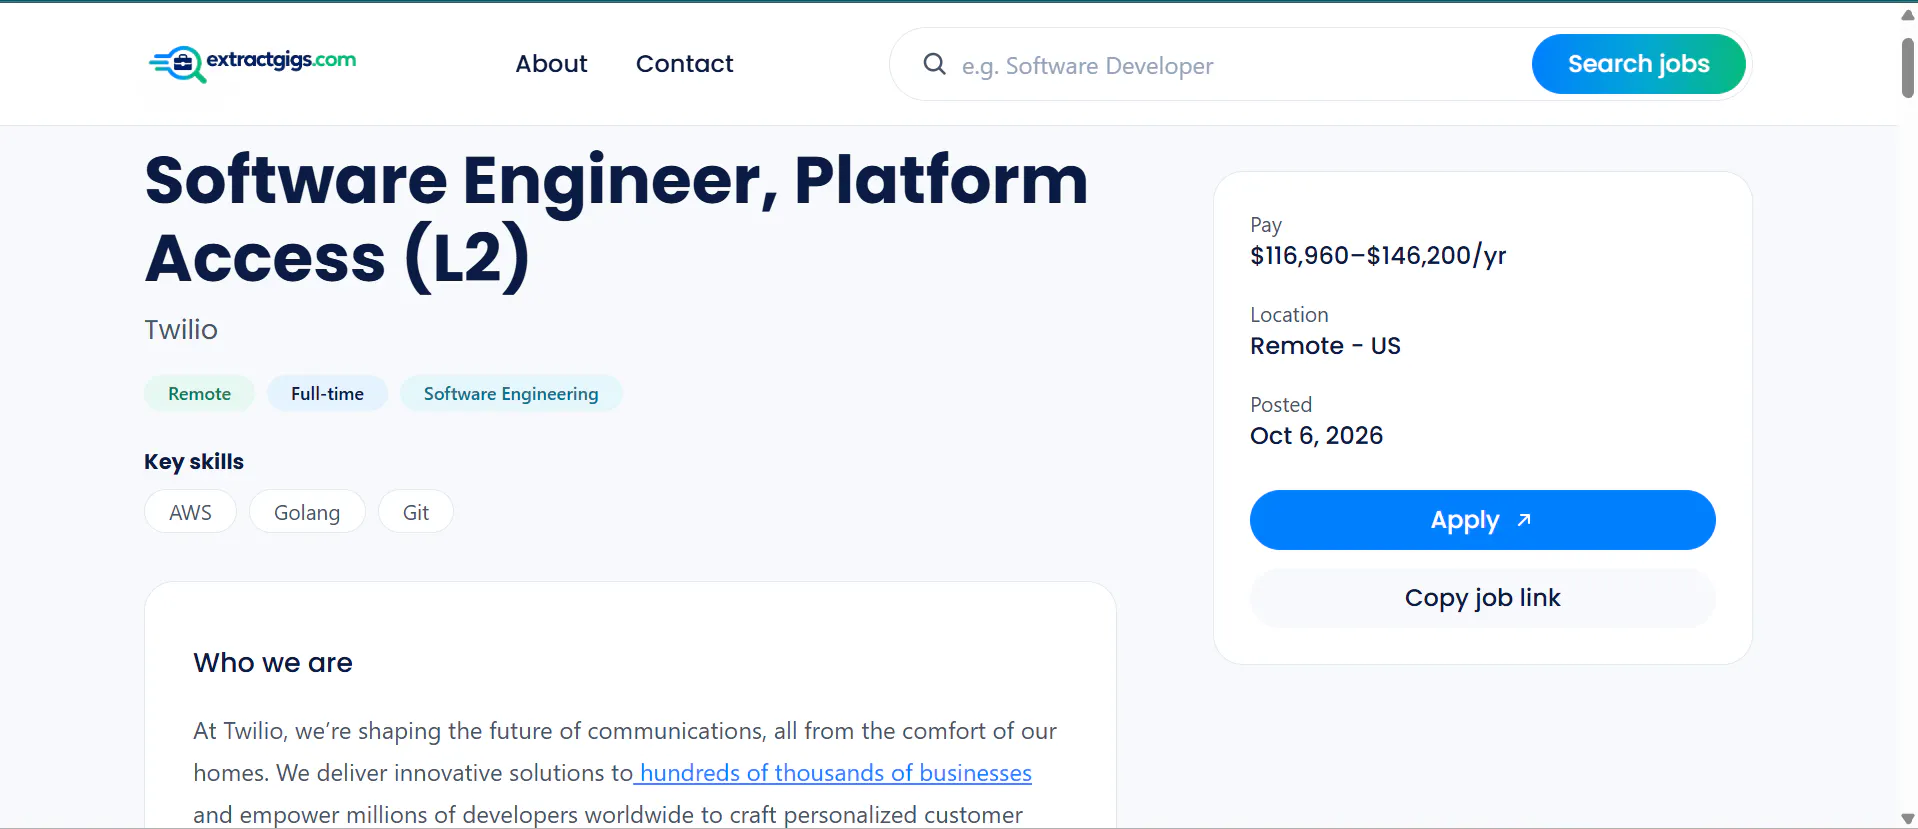
Task: Click the Key skills heading
Action: (194, 462)
